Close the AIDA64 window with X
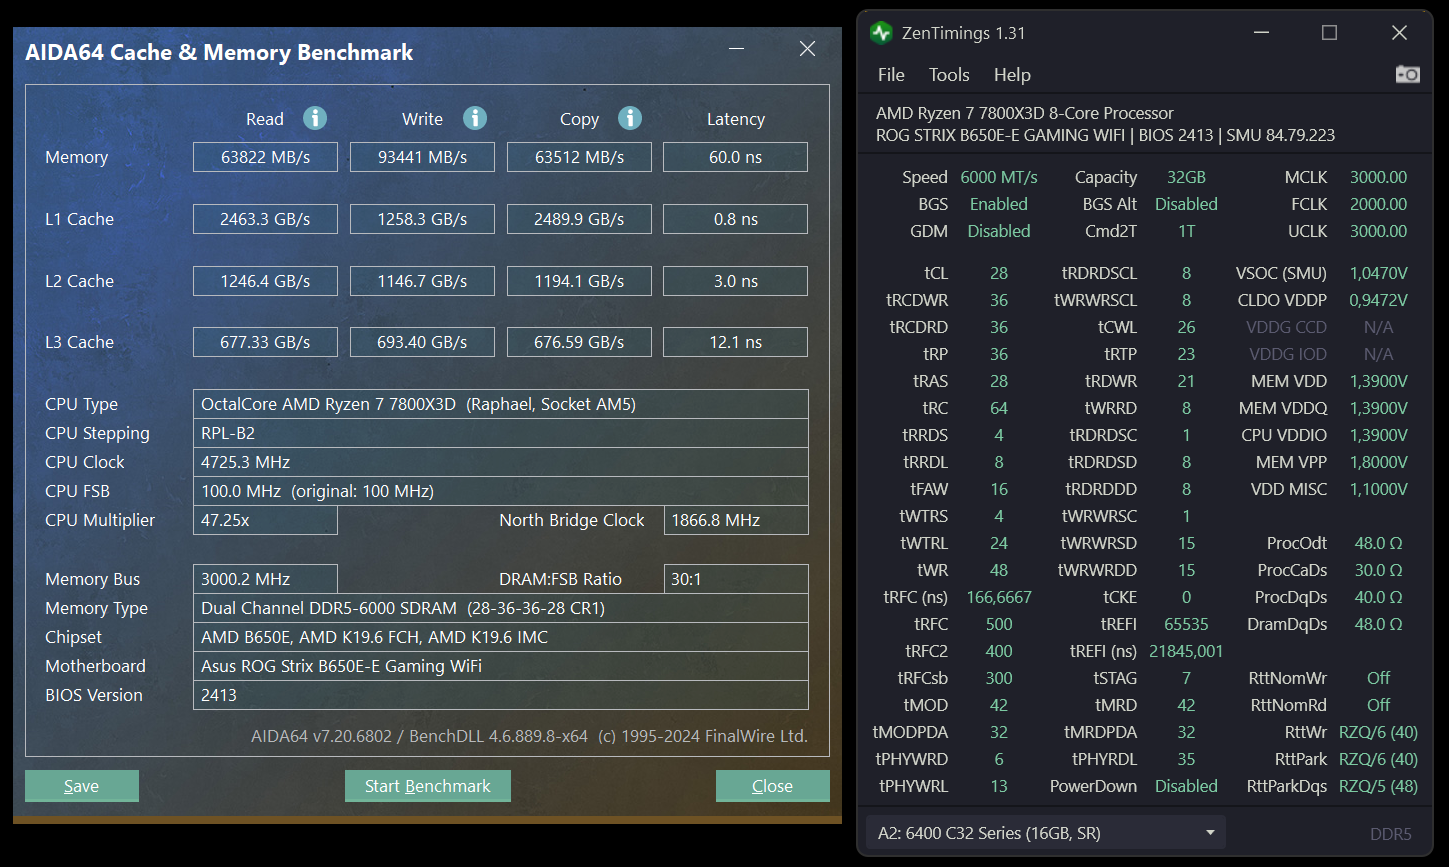 point(807,49)
